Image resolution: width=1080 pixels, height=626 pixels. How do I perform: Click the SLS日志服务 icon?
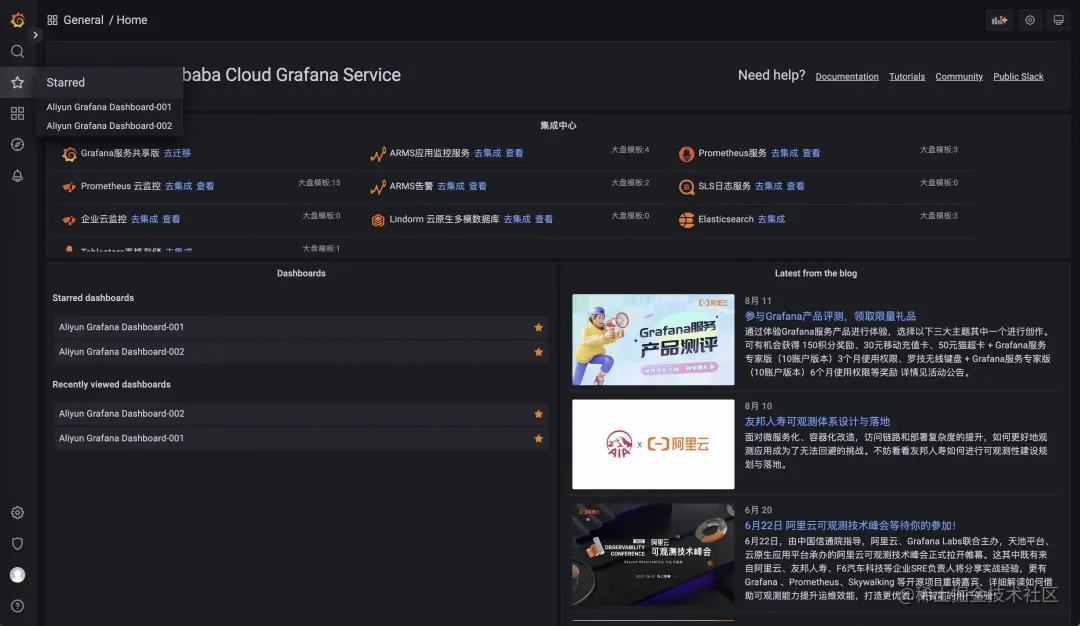686,187
